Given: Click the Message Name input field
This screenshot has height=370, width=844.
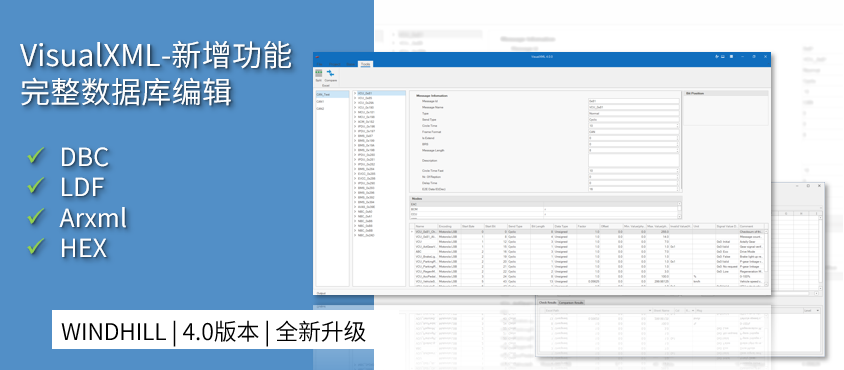Looking at the screenshot, I should point(634,107).
